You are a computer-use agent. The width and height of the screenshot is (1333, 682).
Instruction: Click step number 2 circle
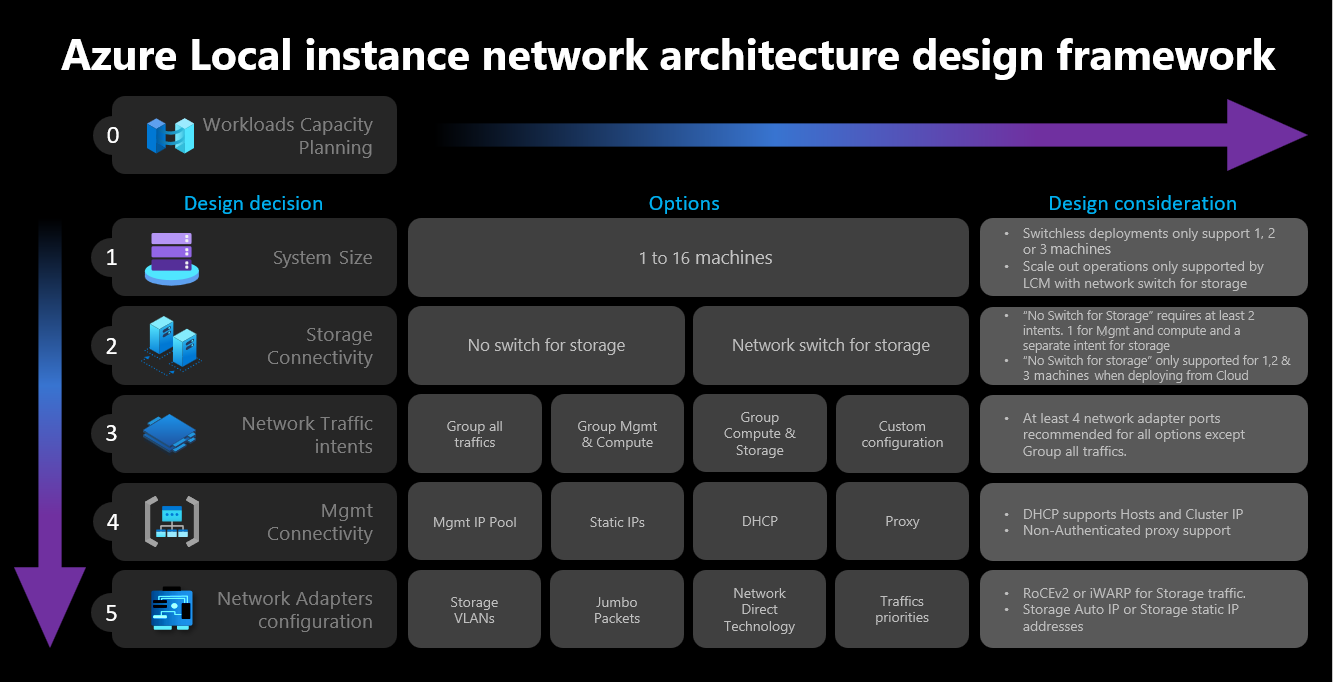113,346
